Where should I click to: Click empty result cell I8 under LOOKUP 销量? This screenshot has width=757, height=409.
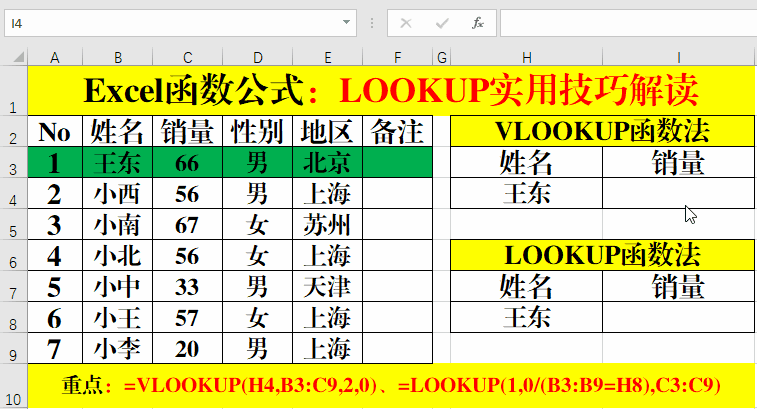click(679, 317)
